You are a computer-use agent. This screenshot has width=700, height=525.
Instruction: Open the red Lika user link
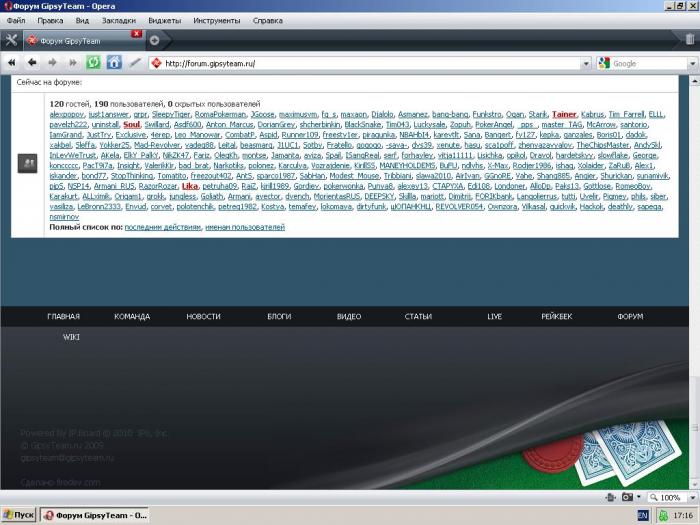[190, 187]
